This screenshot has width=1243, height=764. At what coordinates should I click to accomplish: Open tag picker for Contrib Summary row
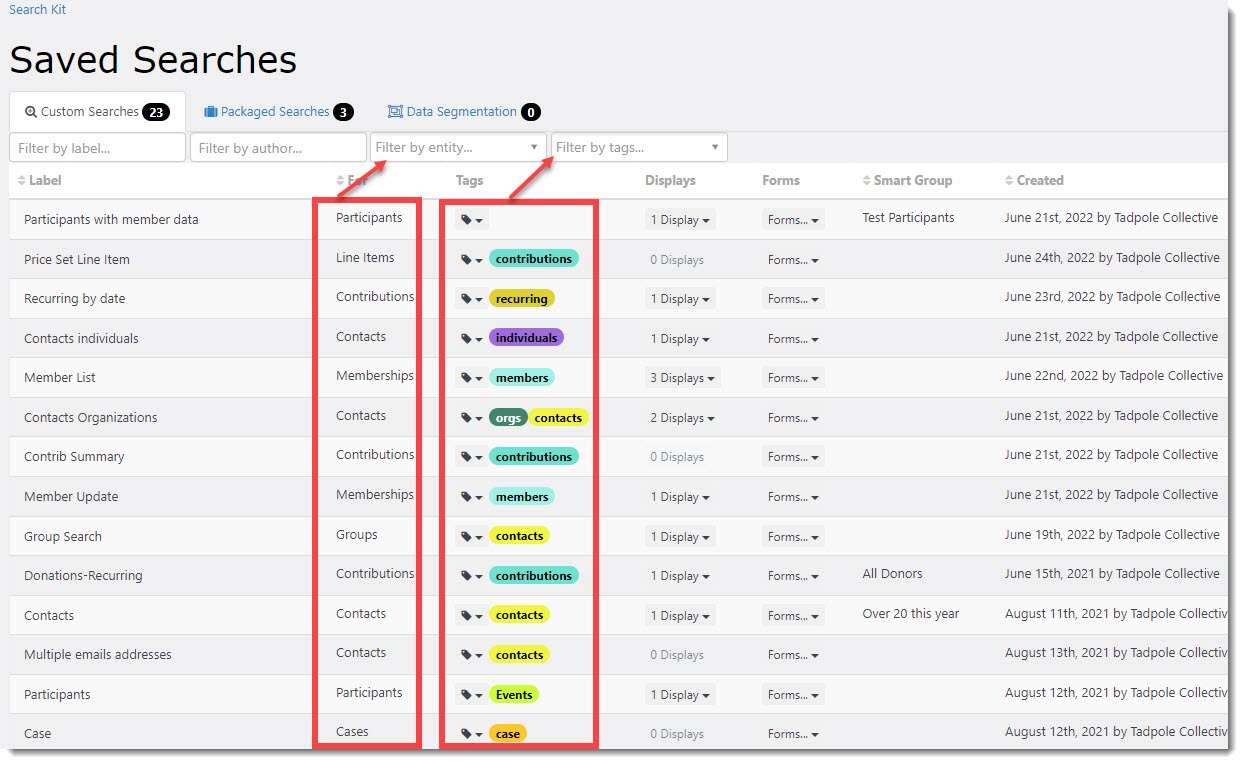[x=471, y=457]
